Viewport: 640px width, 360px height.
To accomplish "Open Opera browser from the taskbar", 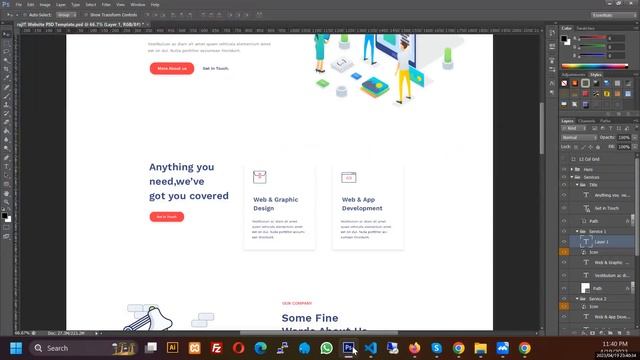I will pyautogui.click(x=239, y=348).
